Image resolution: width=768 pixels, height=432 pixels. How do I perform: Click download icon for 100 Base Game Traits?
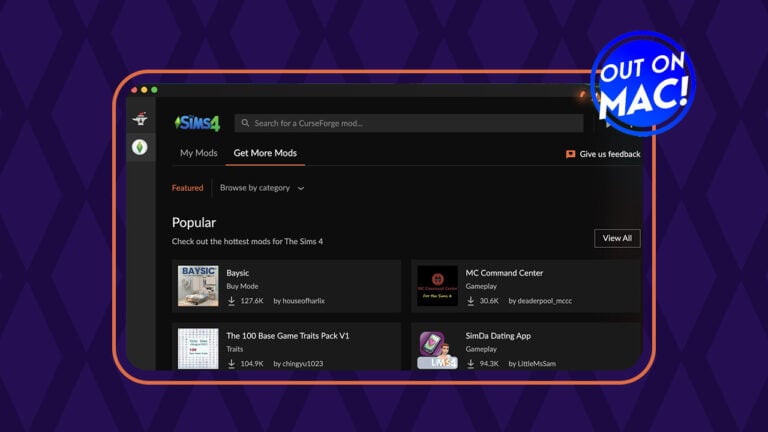pos(231,364)
